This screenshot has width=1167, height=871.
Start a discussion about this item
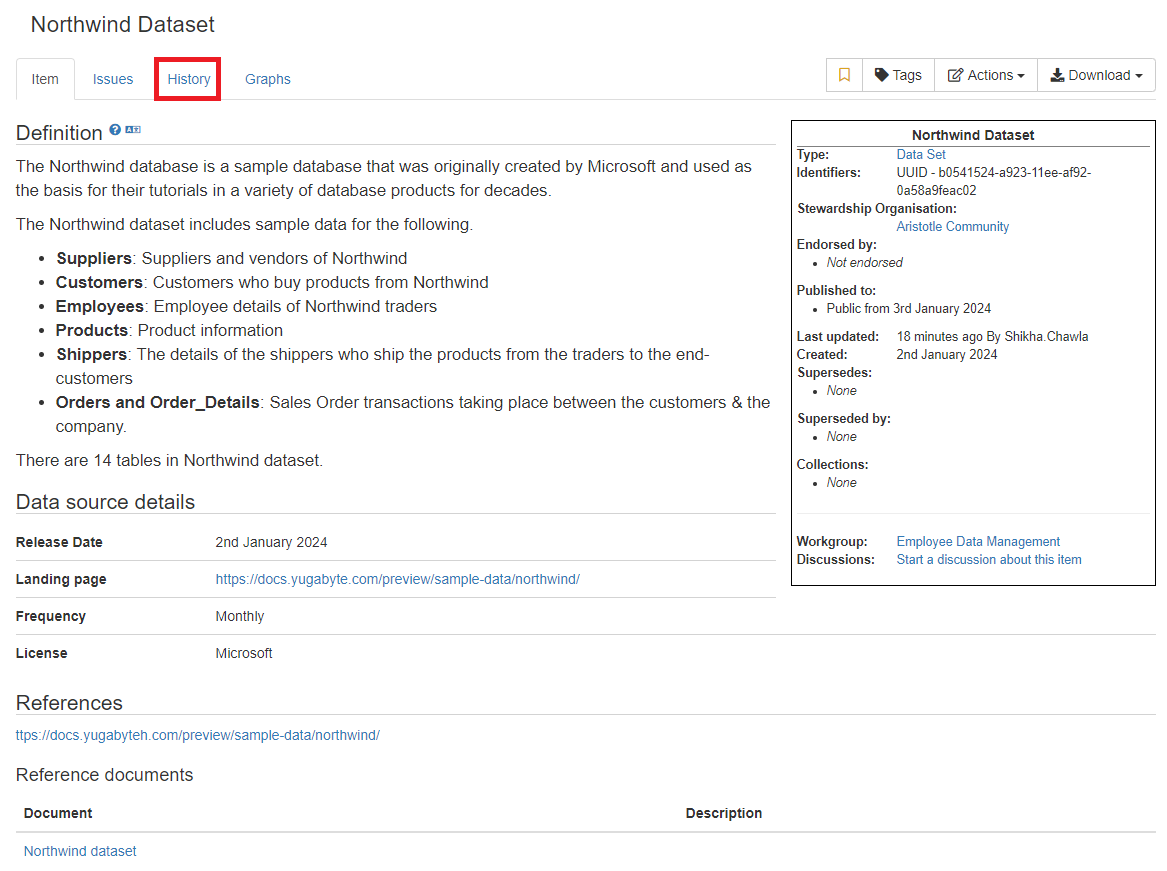(x=989, y=559)
